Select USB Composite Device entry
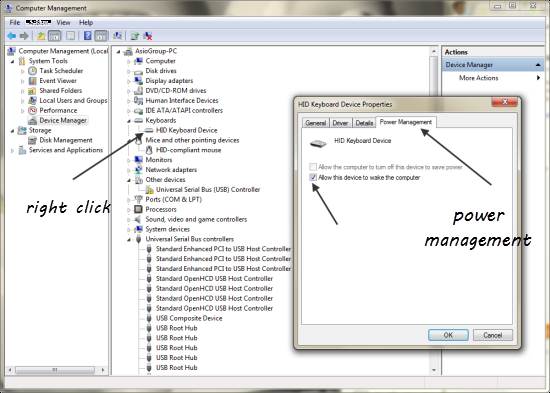This screenshot has width=550, height=393. 189,318
